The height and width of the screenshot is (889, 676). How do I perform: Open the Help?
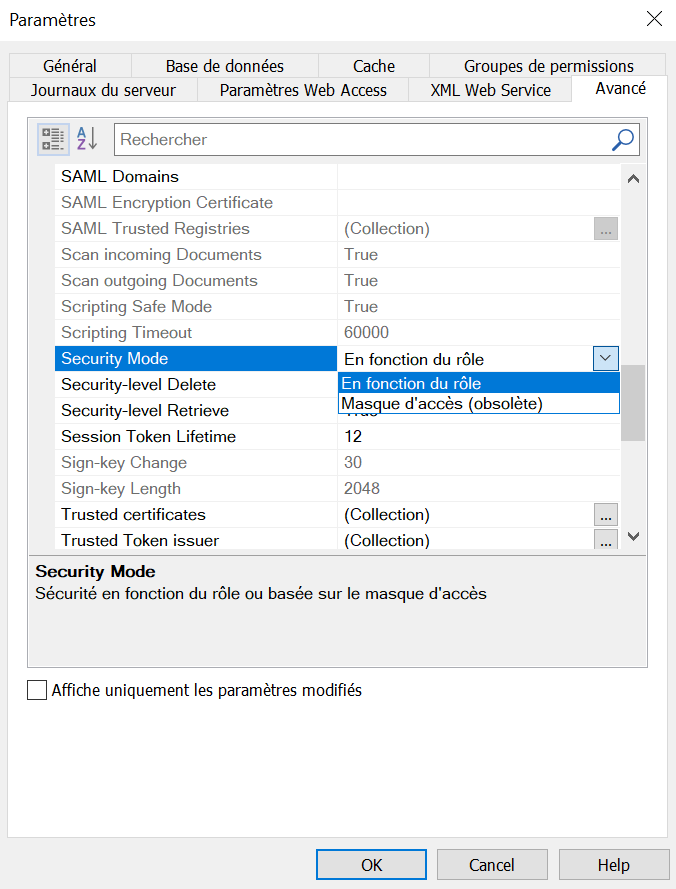(614, 864)
